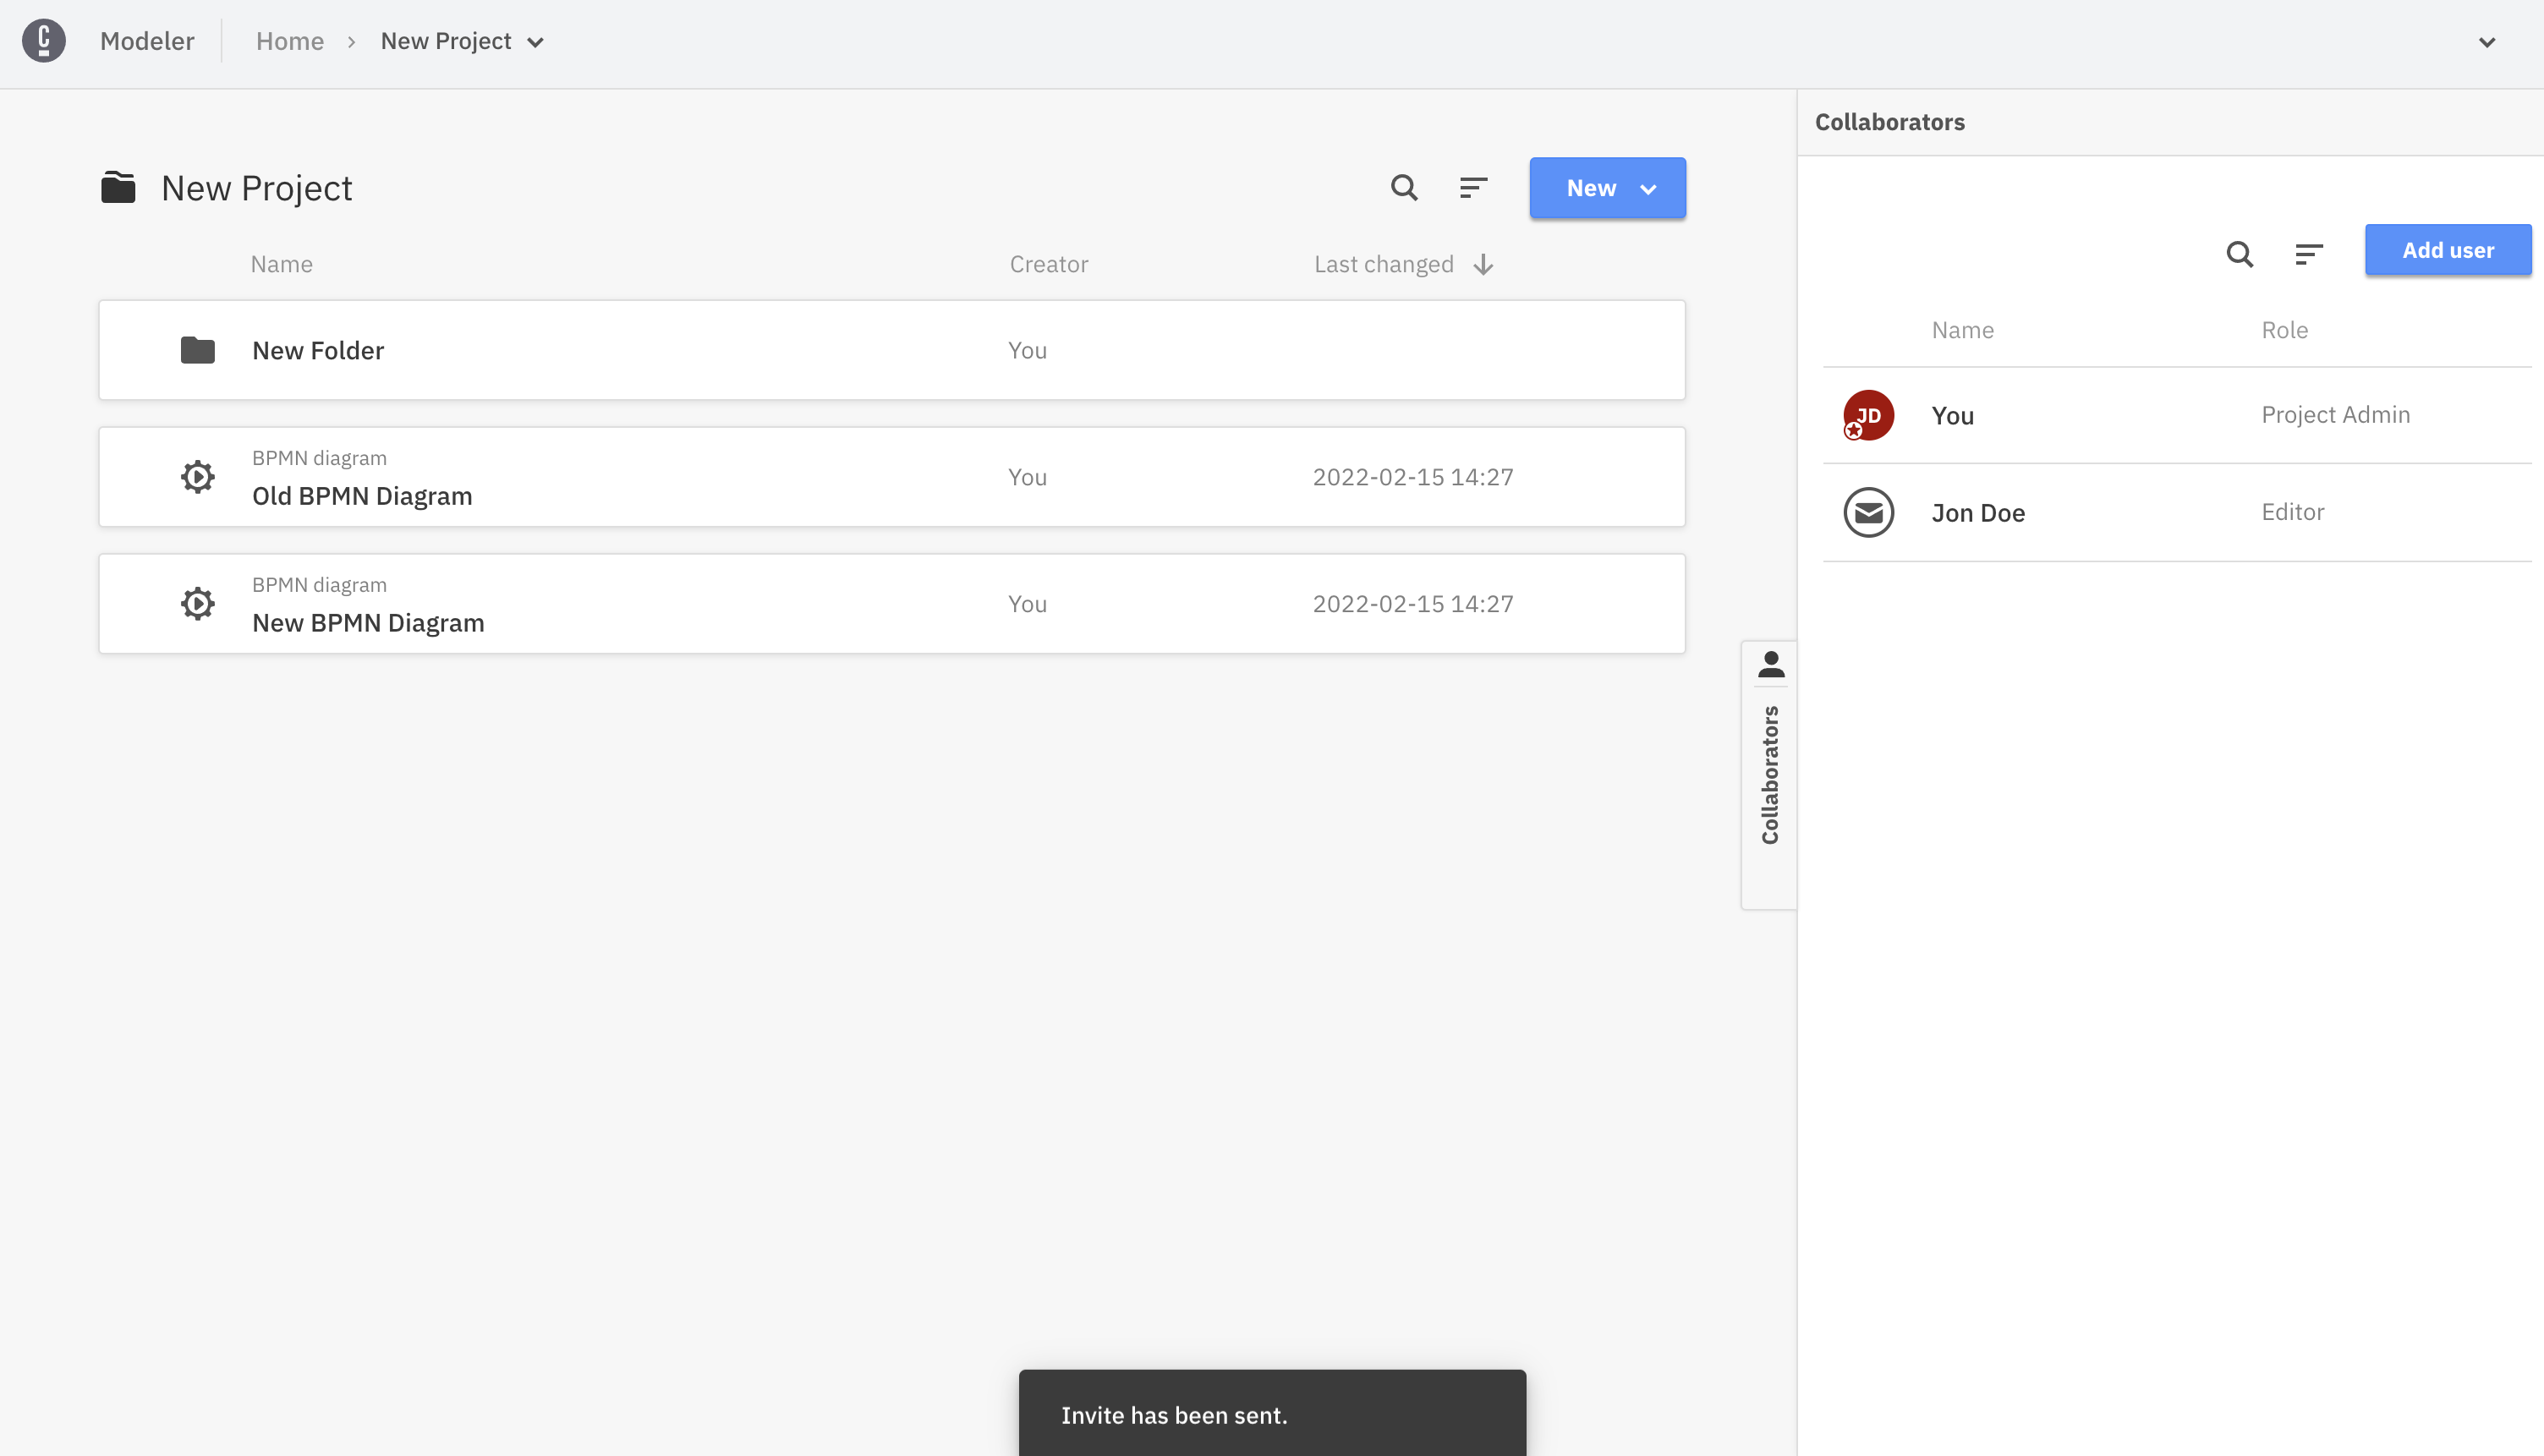Viewport: 2544px width, 1456px height.
Task: Click the Camunda logo icon
Action: [x=44, y=41]
